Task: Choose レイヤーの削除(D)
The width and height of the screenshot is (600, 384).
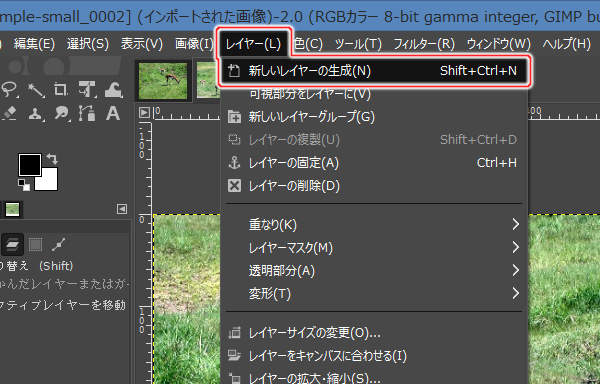Action: [x=374, y=186]
